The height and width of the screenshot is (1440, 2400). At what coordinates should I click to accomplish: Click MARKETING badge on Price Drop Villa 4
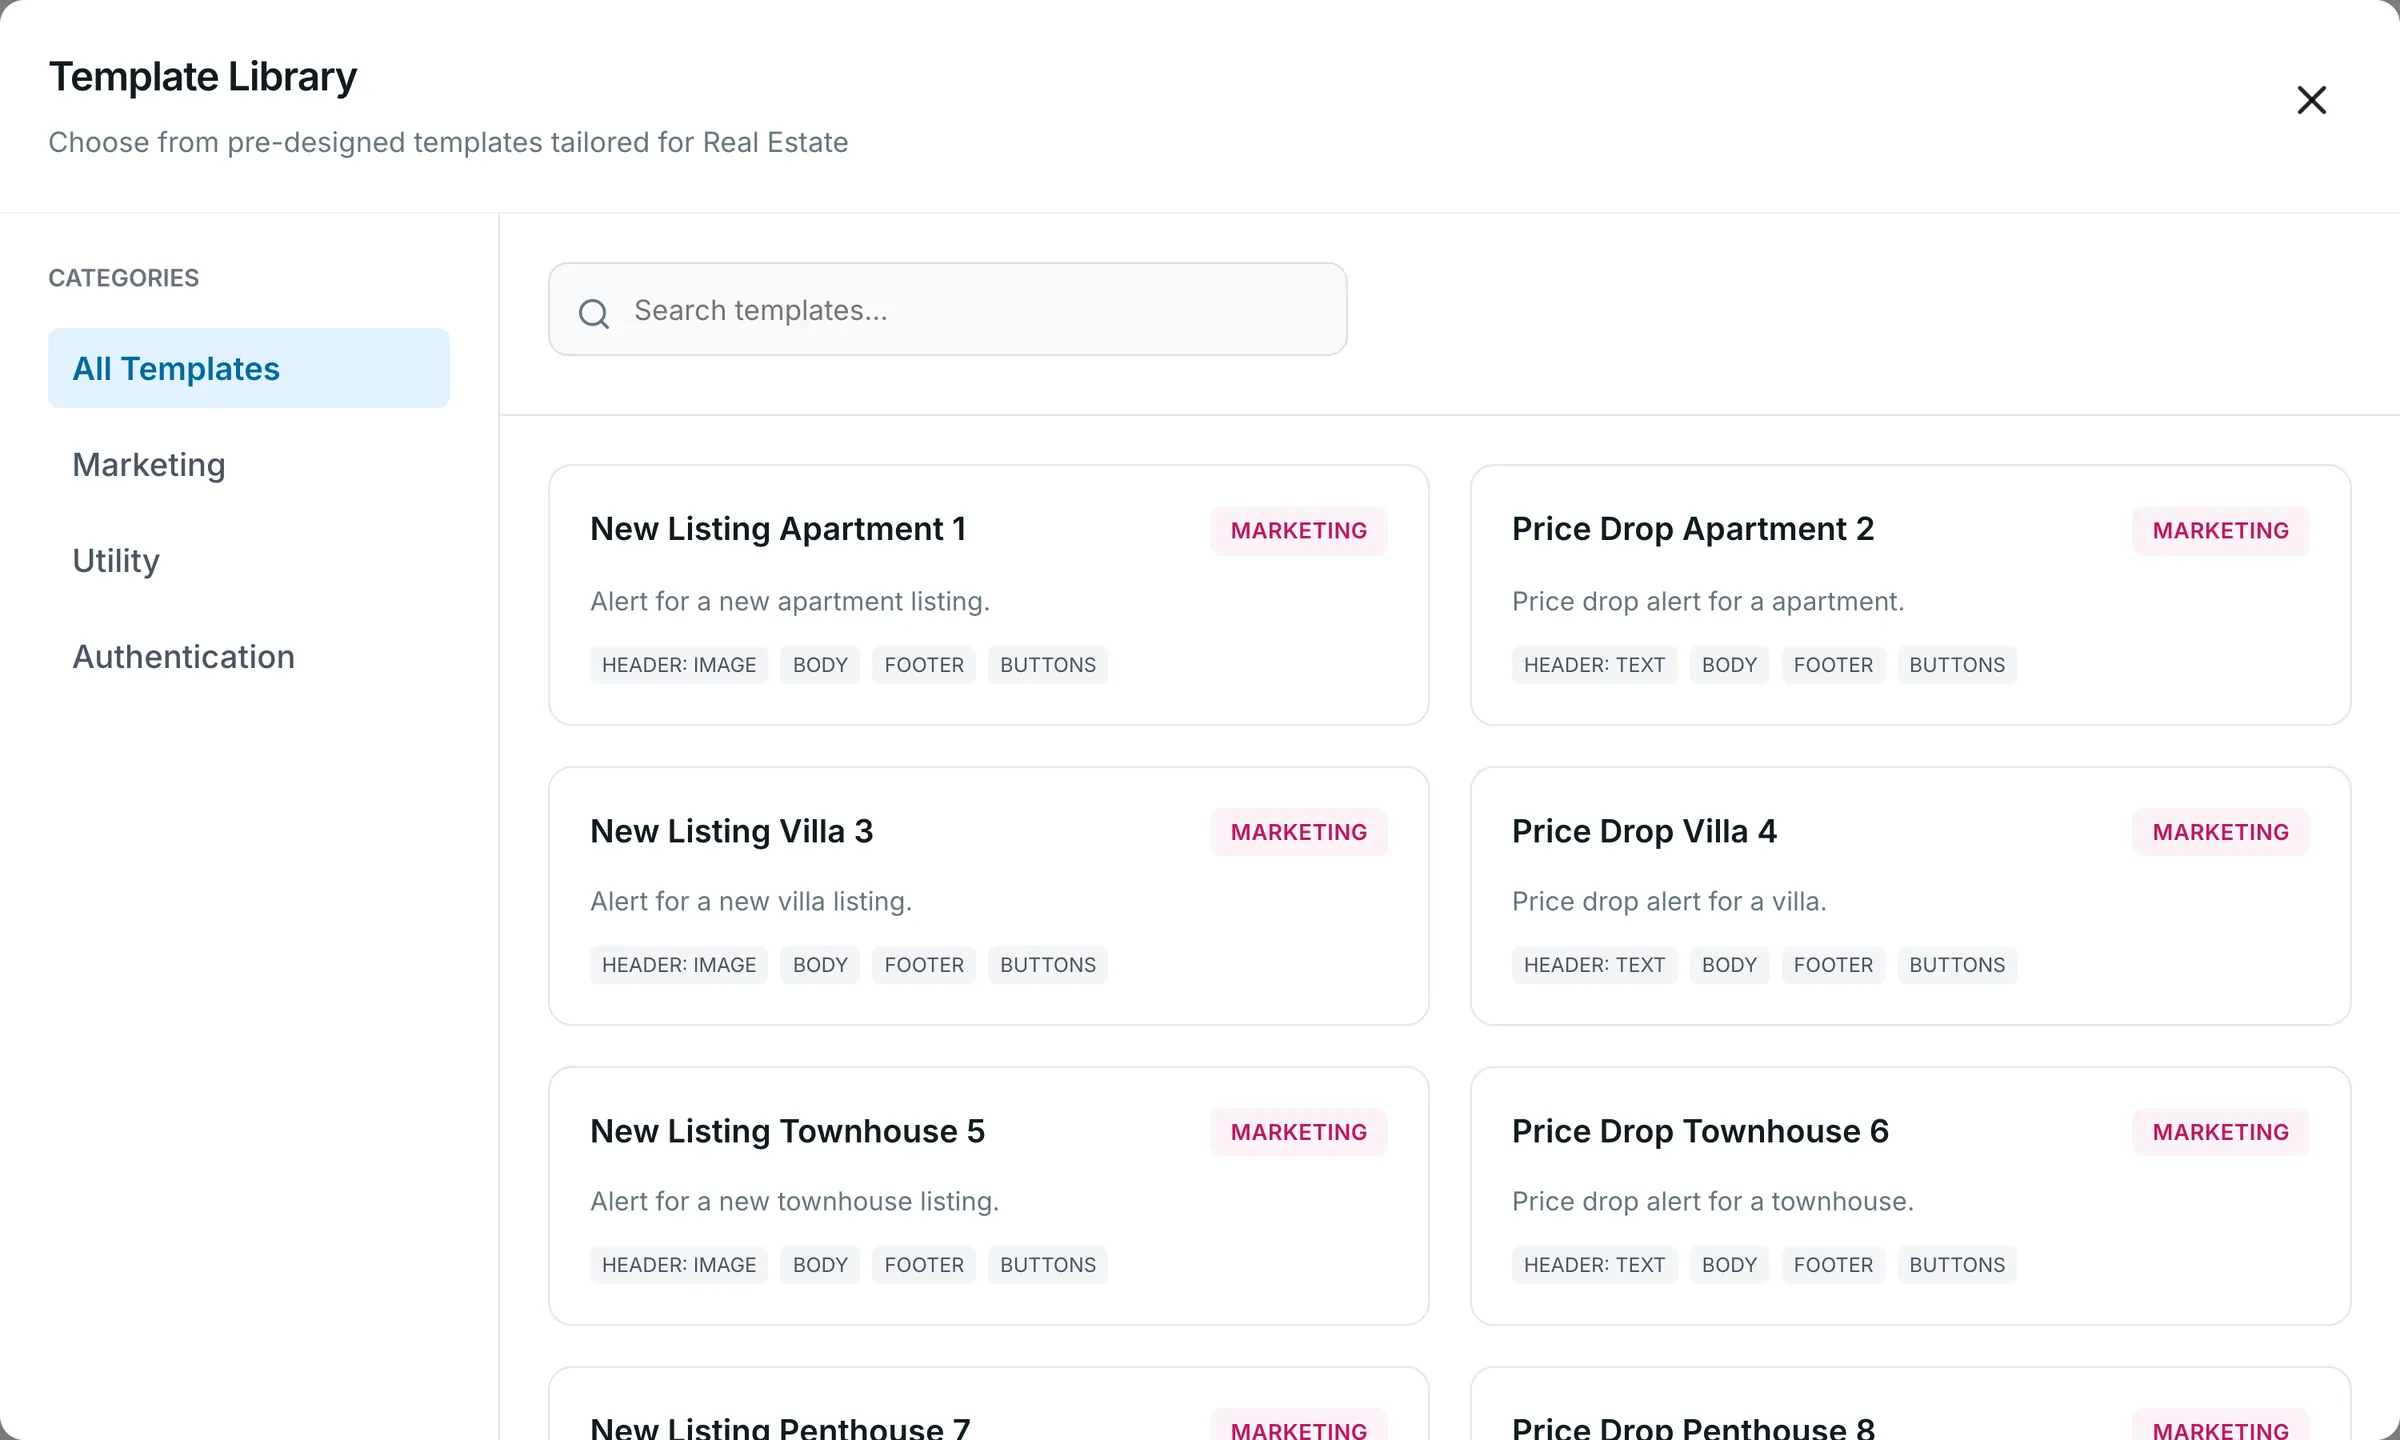click(x=2220, y=832)
